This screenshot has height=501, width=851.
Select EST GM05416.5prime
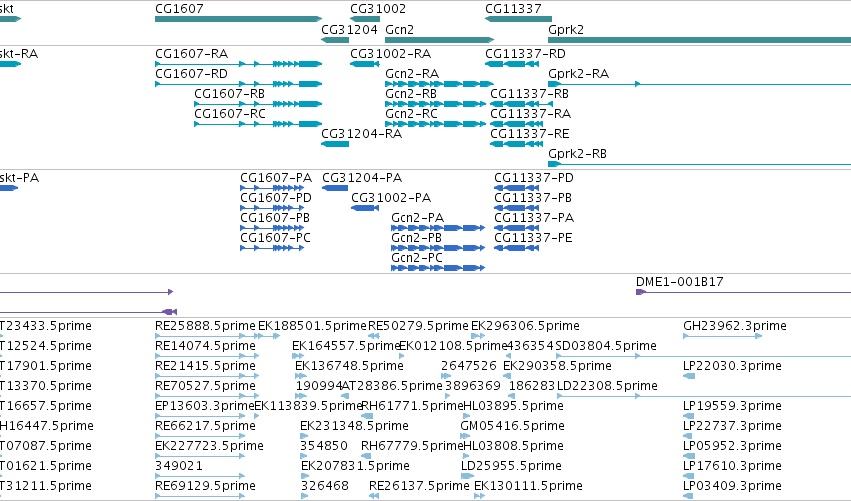coord(466,436)
